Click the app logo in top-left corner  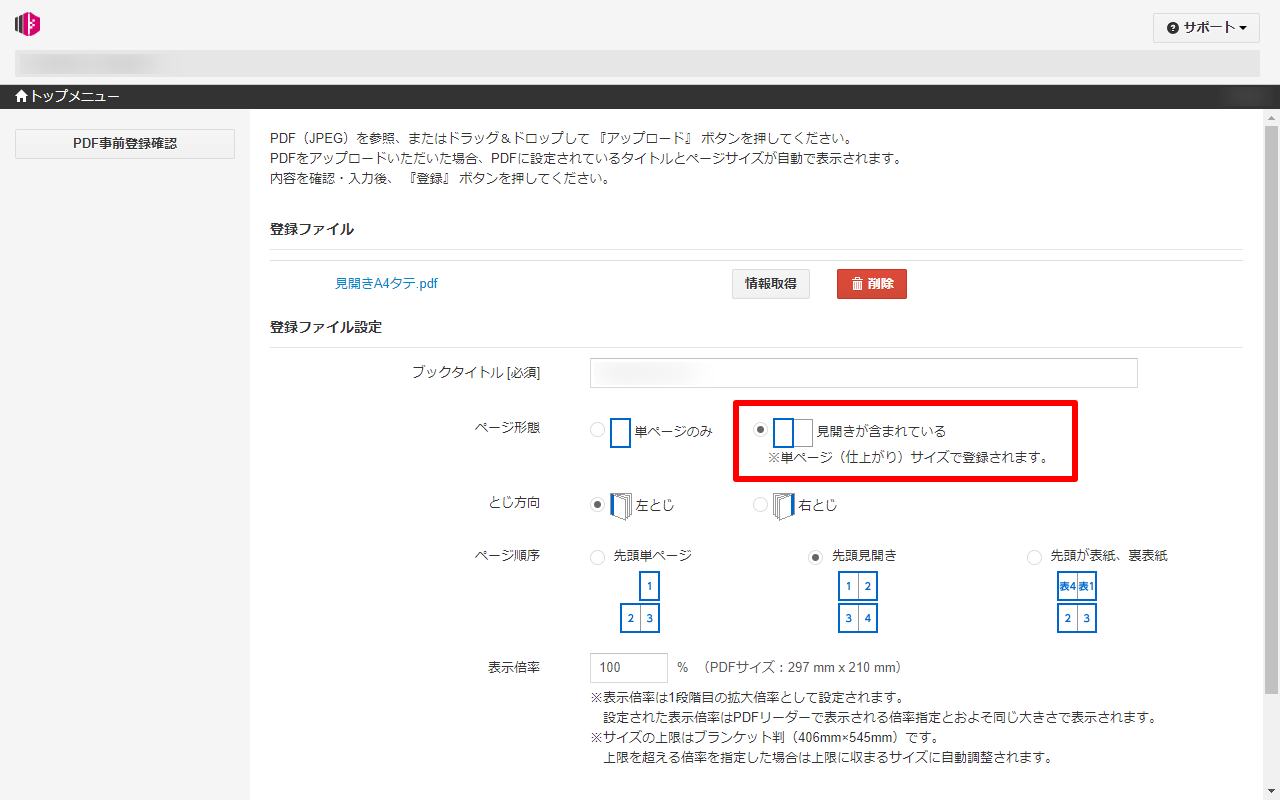(x=28, y=25)
